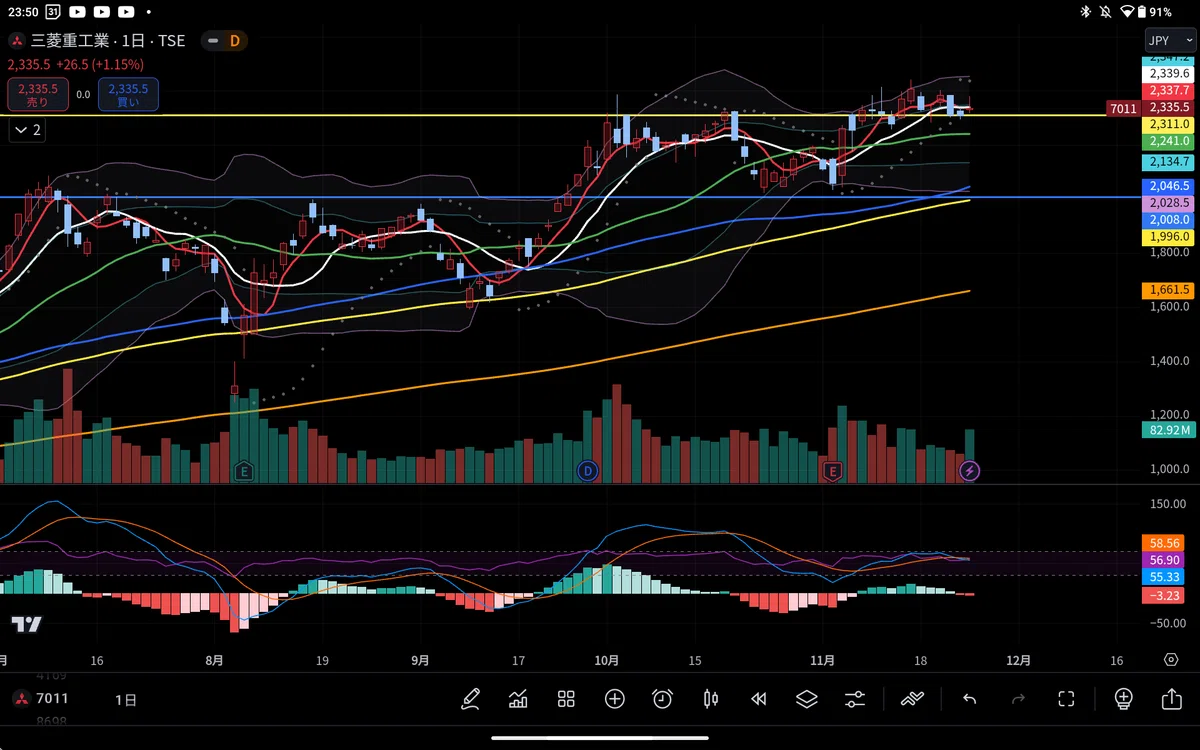Tap the green 2,241.0 price label

click(x=1169, y=141)
